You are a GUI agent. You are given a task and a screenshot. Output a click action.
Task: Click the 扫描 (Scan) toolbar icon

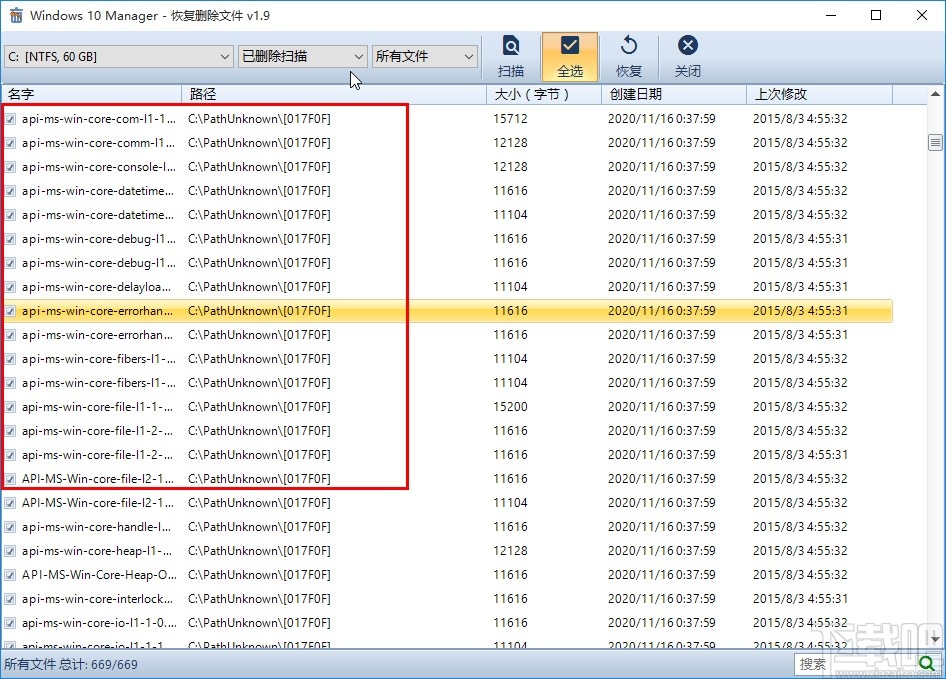point(510,56)
